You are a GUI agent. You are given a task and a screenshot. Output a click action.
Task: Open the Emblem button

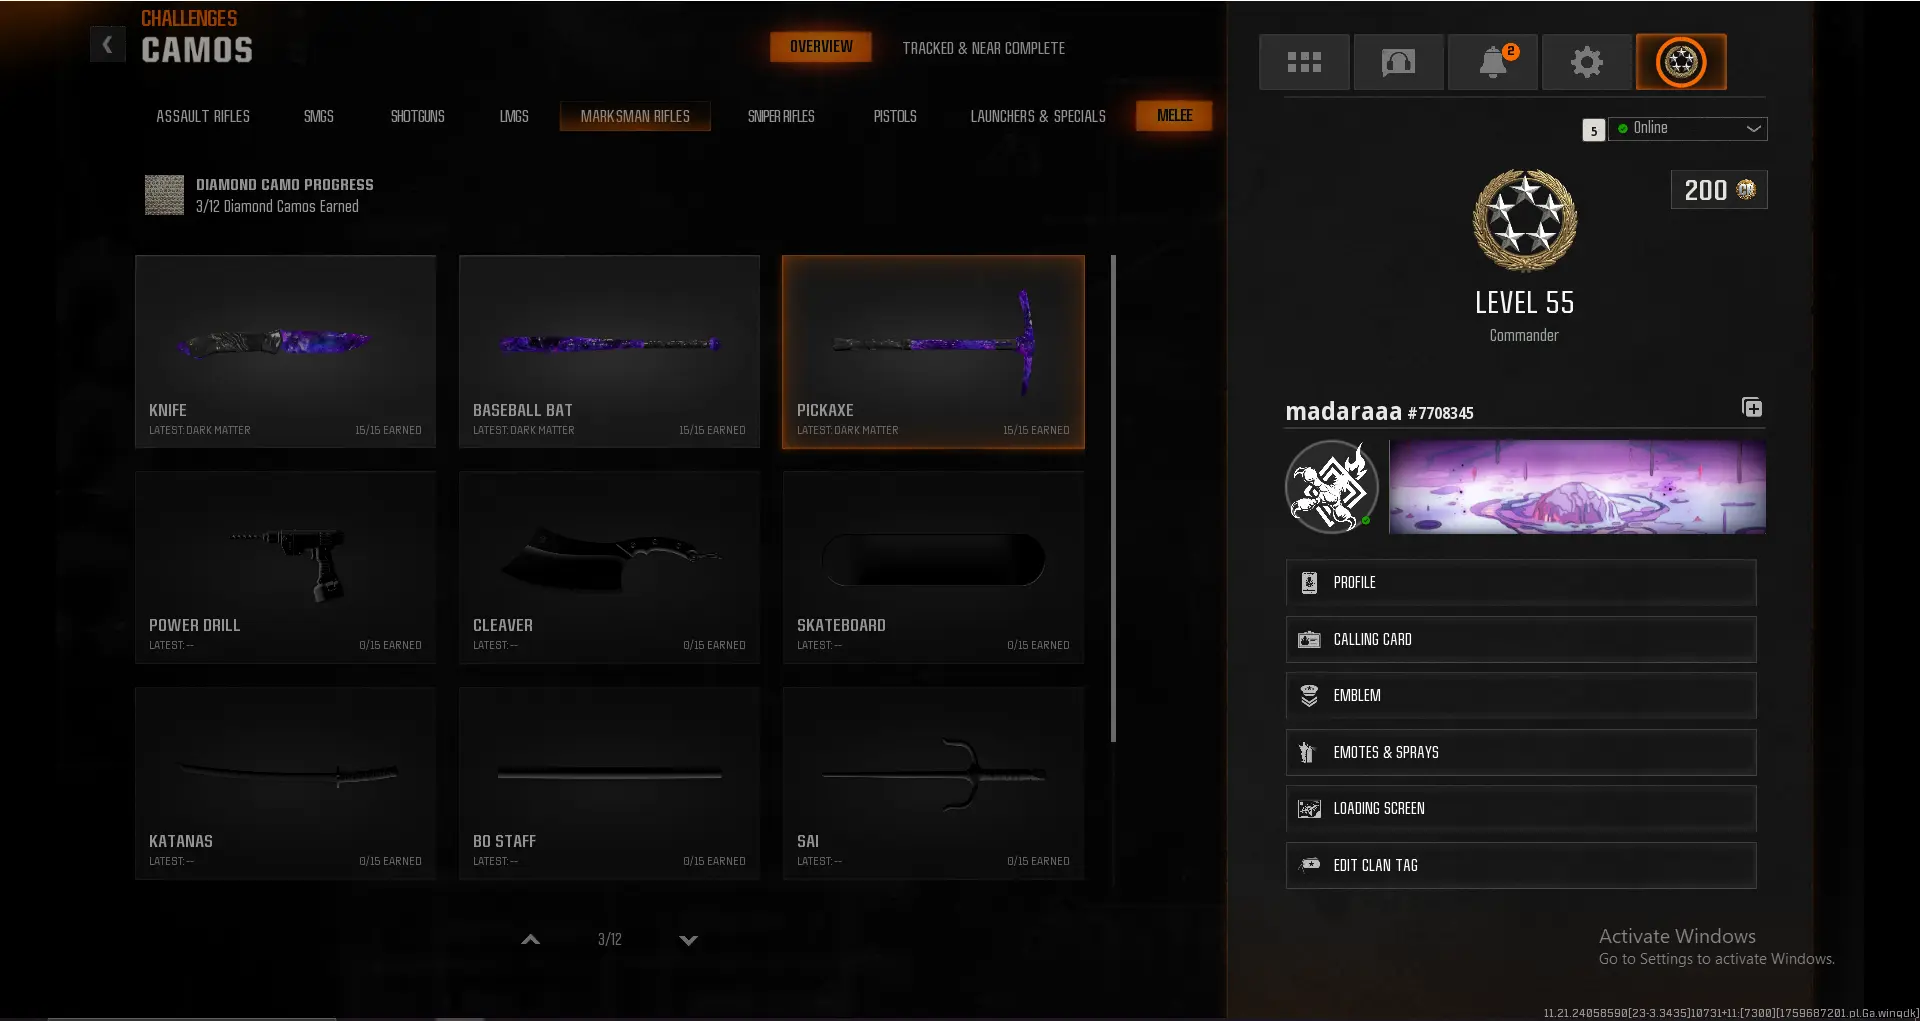tap(1521, 696)
